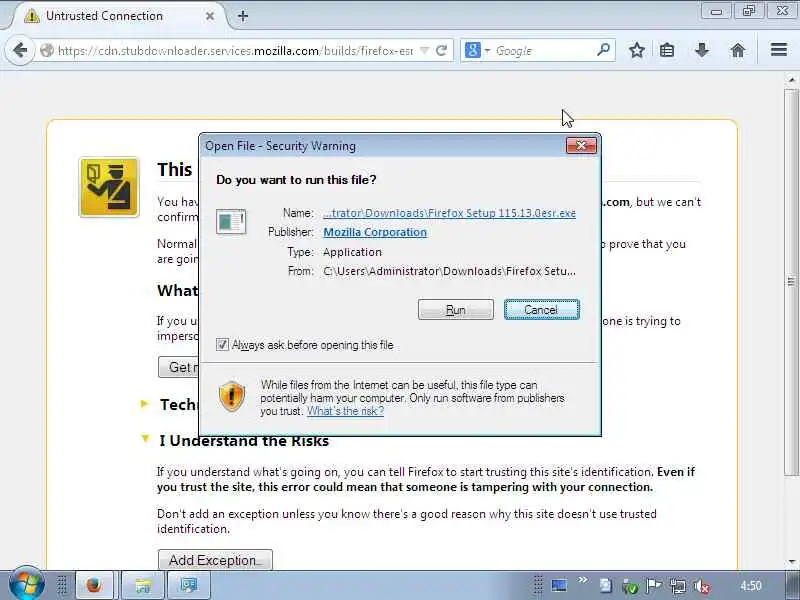This screenshot has height=600, width=800.
Task: Click the page's vertical scrollbar thumb
Action: [791, 282]
